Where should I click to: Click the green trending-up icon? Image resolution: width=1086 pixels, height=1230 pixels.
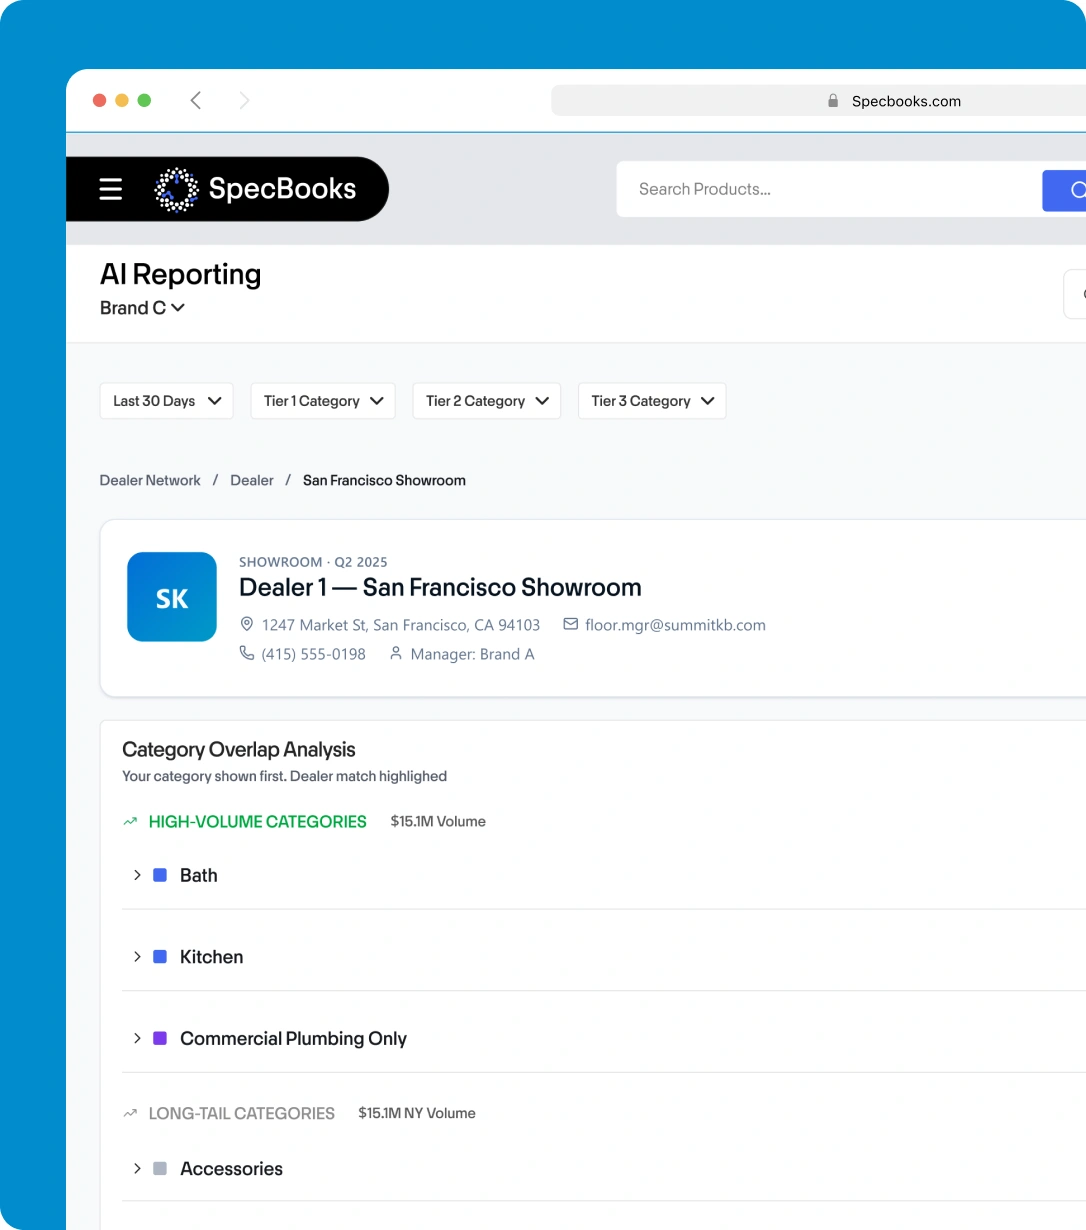[130, 821]
